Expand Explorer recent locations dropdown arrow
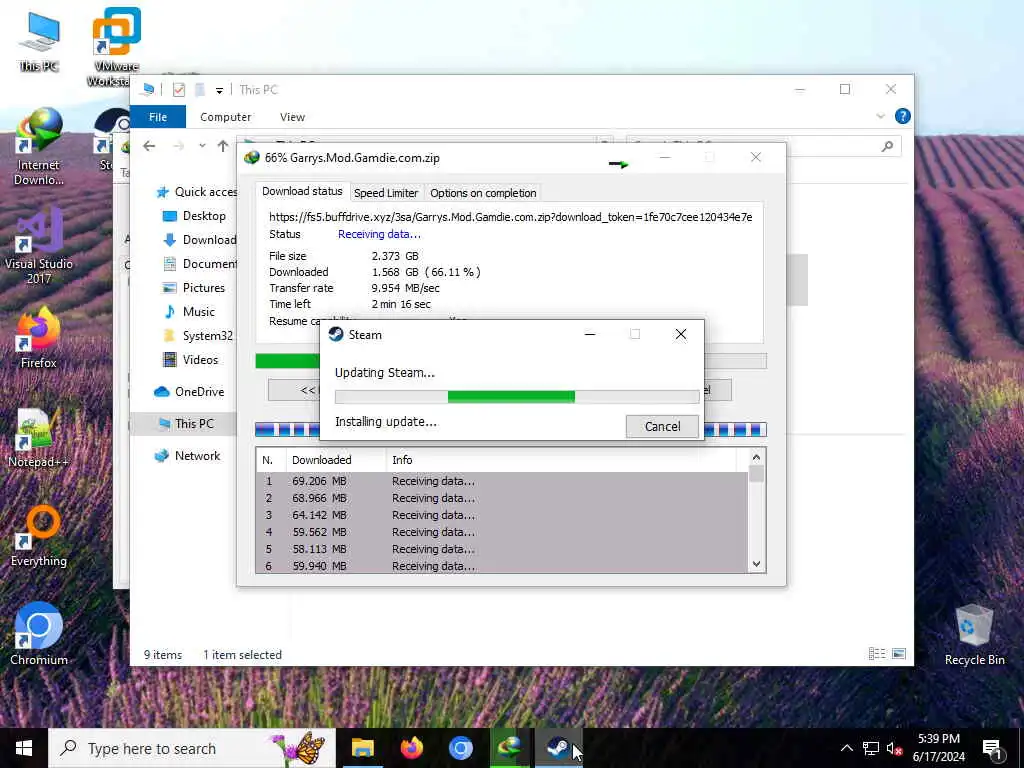 click(x=202, y=146)
